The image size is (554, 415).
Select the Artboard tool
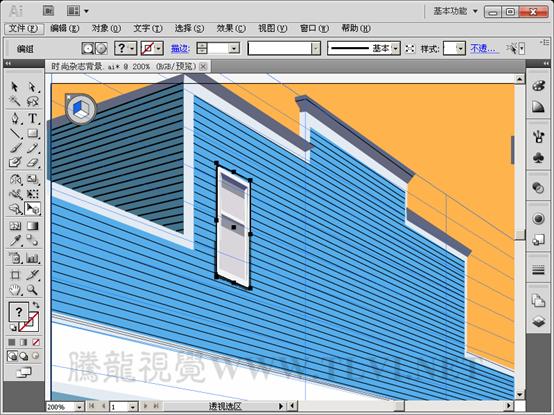coord(14,275)
